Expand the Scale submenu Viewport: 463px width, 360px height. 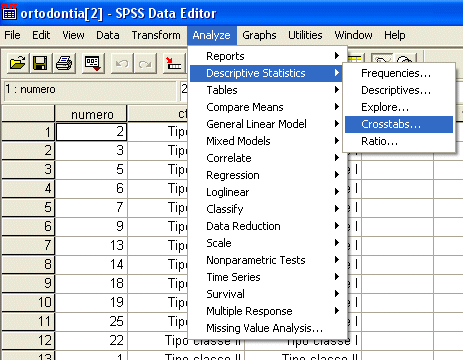(267, 243)
